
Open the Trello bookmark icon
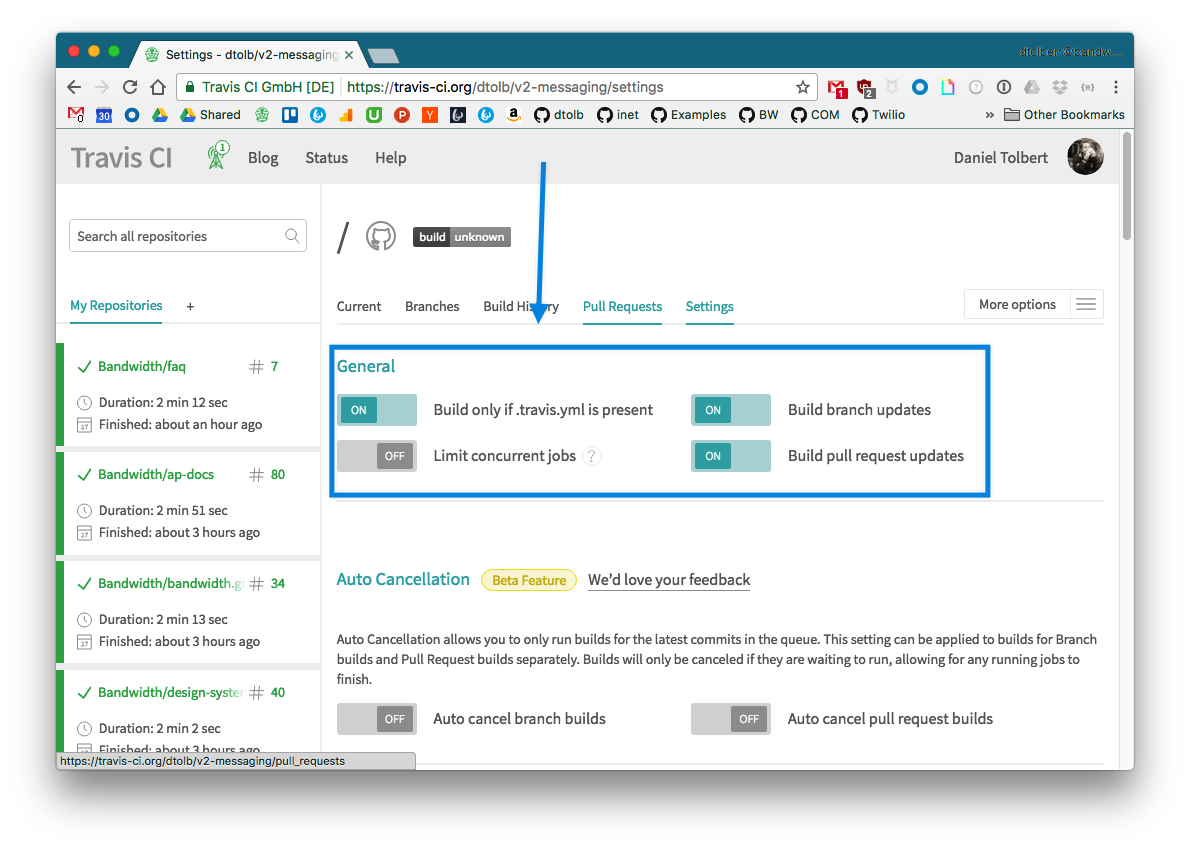pyautogui.click(x=290, y=115)
